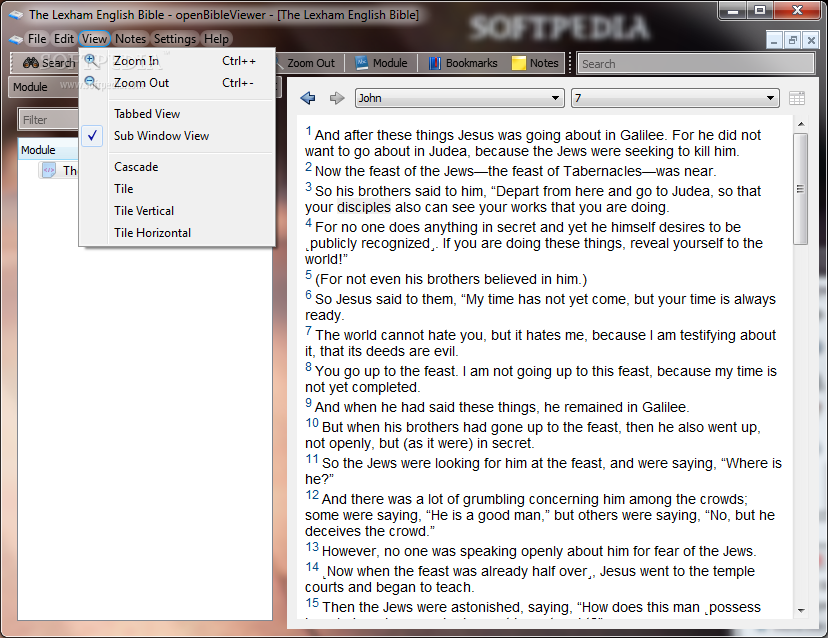The width and height of the screenshot is (828, 638).
Task: Click the Module column header
Action: point(49,150)
